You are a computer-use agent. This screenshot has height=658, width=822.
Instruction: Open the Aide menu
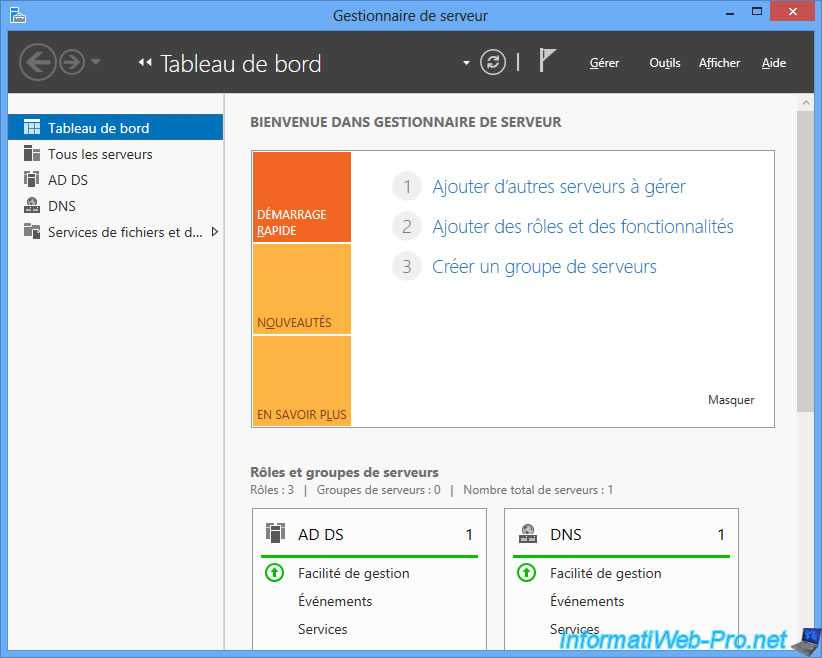tap(774, 63)
